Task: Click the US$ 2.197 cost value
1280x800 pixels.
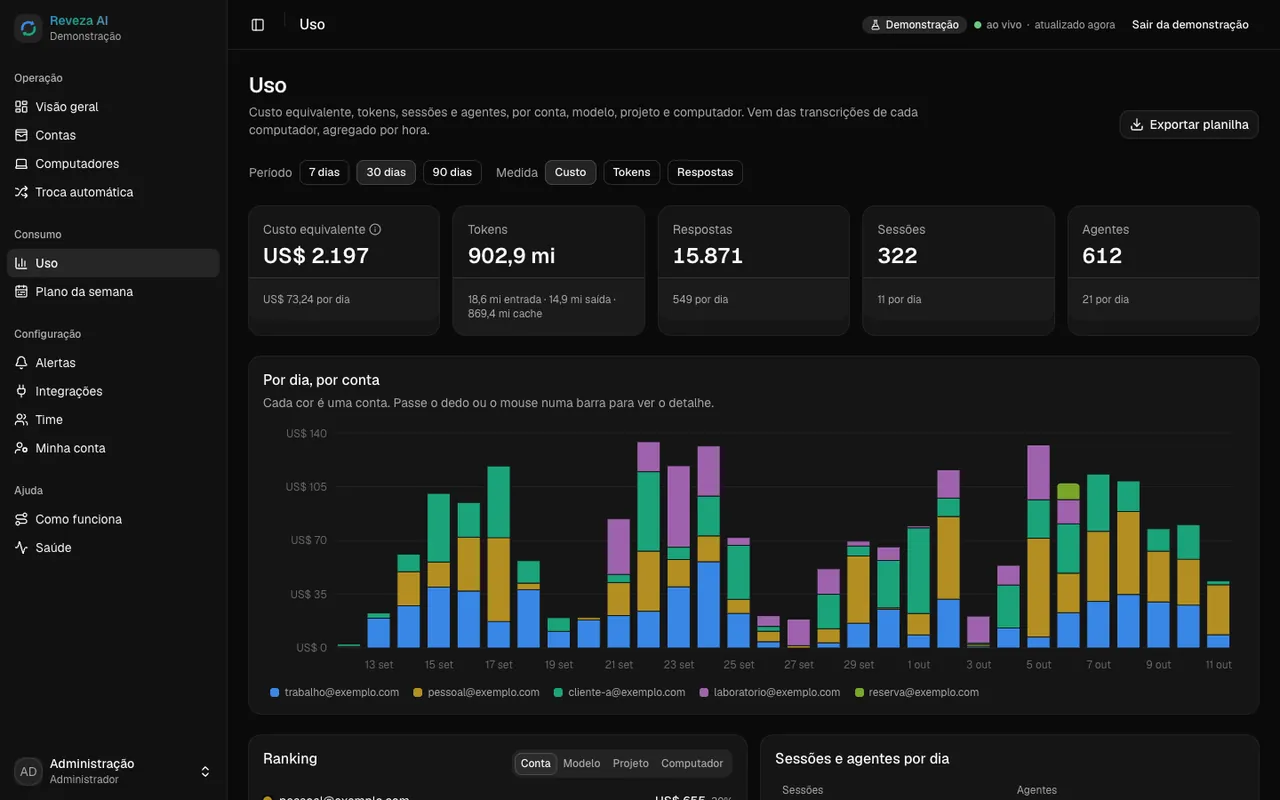Action: [x=316, y=255]
